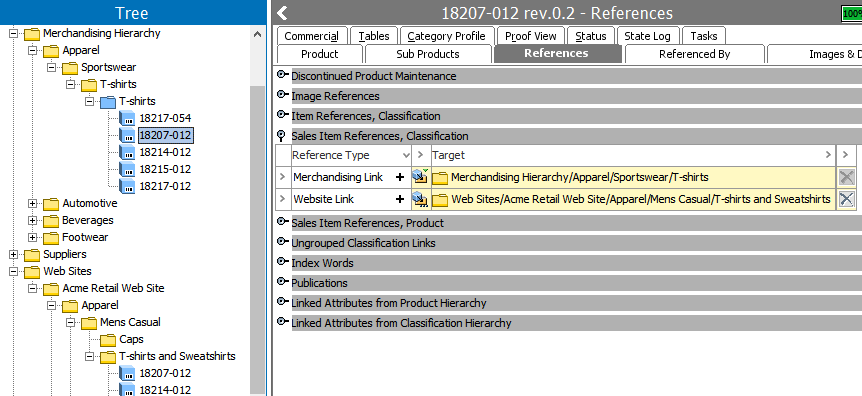Collapse Sales Item References, Classification section
This screenshot has height=396, width=862.
281,135
